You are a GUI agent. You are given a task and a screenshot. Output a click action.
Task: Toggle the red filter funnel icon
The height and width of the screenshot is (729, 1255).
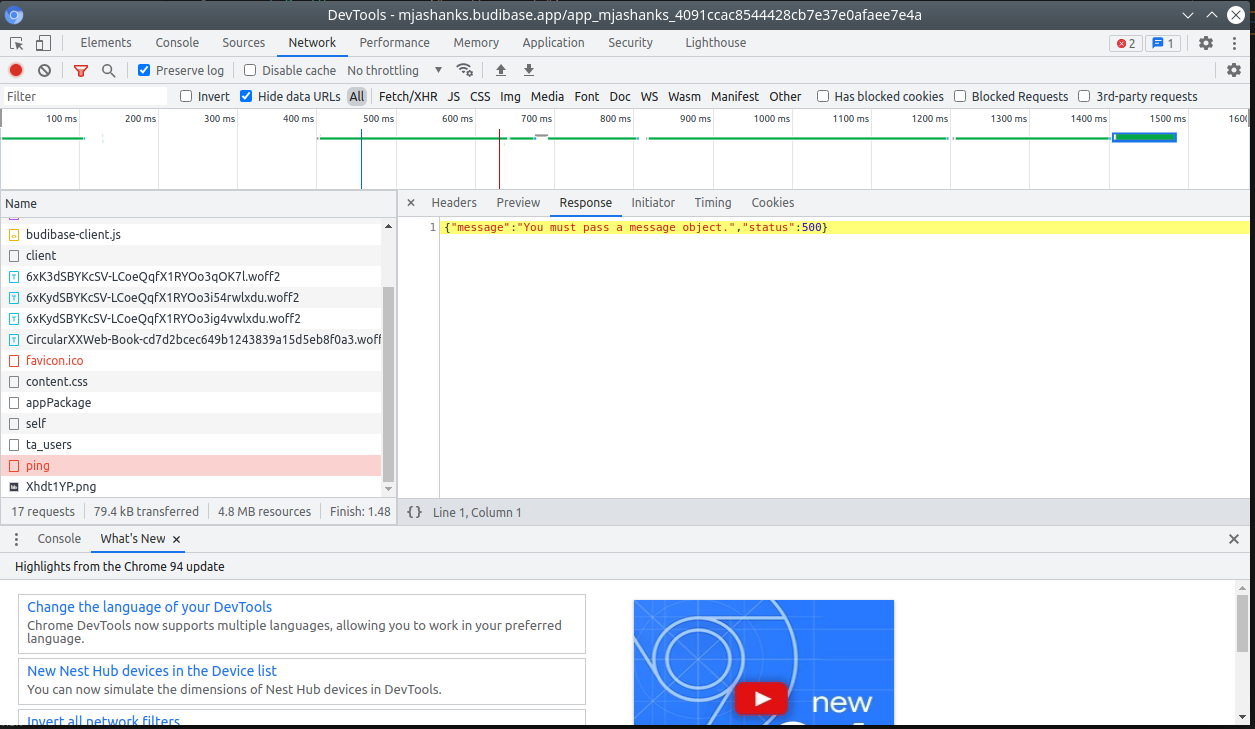[x=81, y=70]
